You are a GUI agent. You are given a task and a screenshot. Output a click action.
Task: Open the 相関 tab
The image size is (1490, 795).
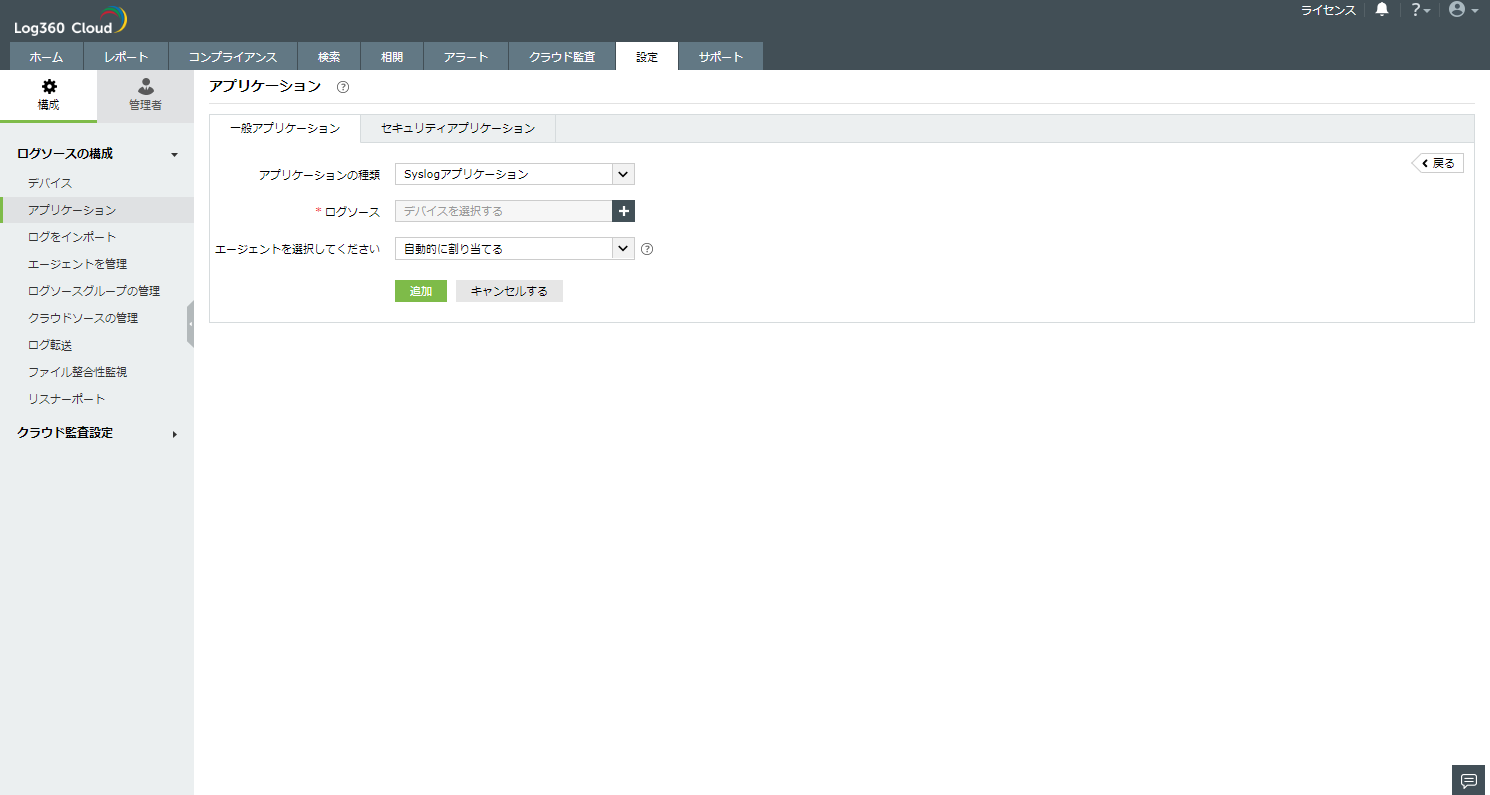click(392, 57)
